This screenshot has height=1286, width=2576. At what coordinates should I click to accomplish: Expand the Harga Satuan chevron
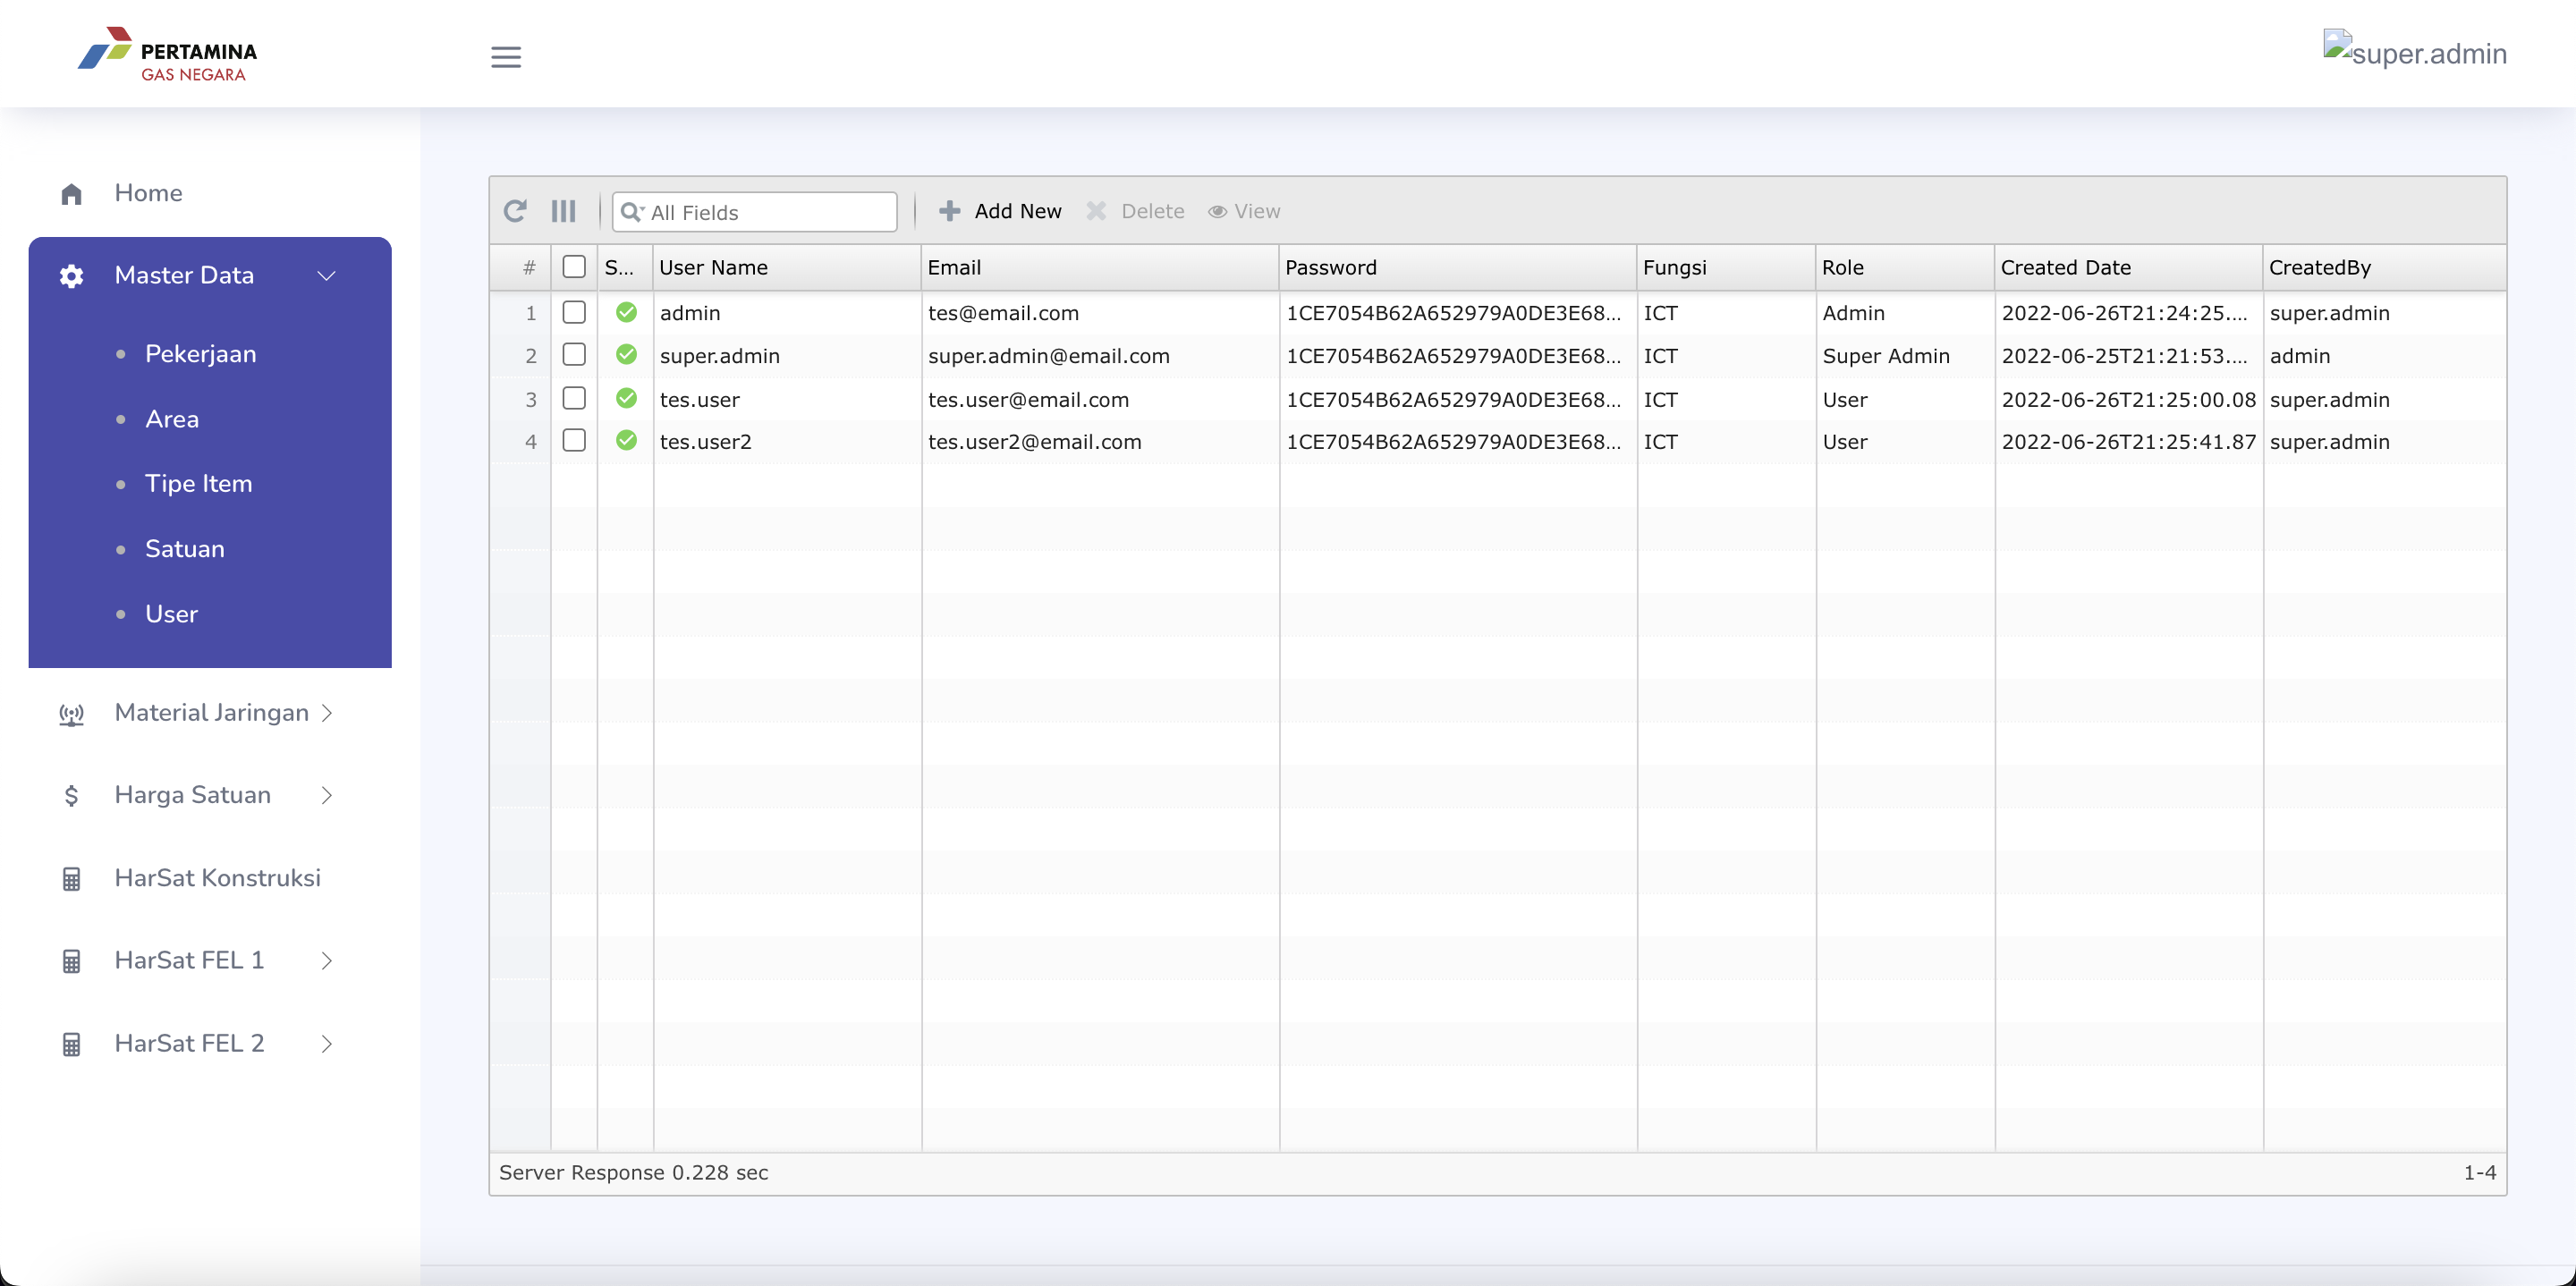point(327,795)
